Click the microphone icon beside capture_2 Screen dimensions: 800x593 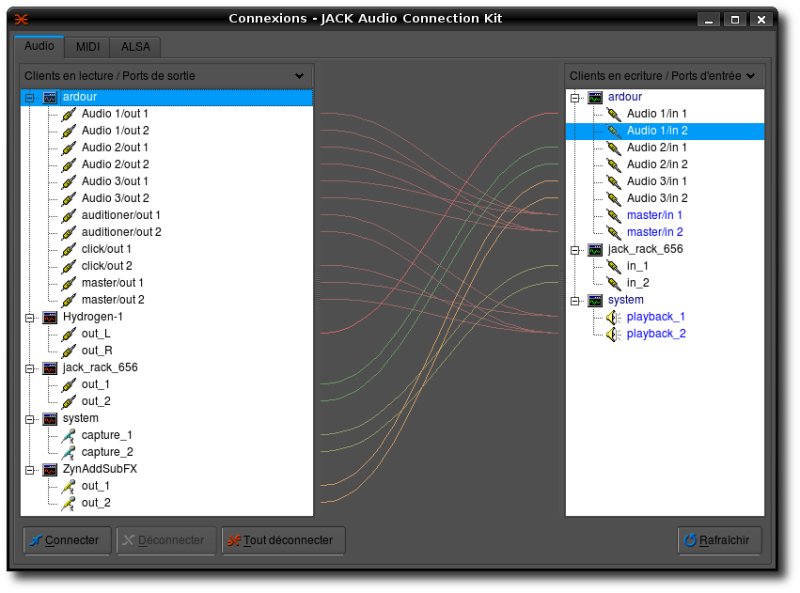68,453
